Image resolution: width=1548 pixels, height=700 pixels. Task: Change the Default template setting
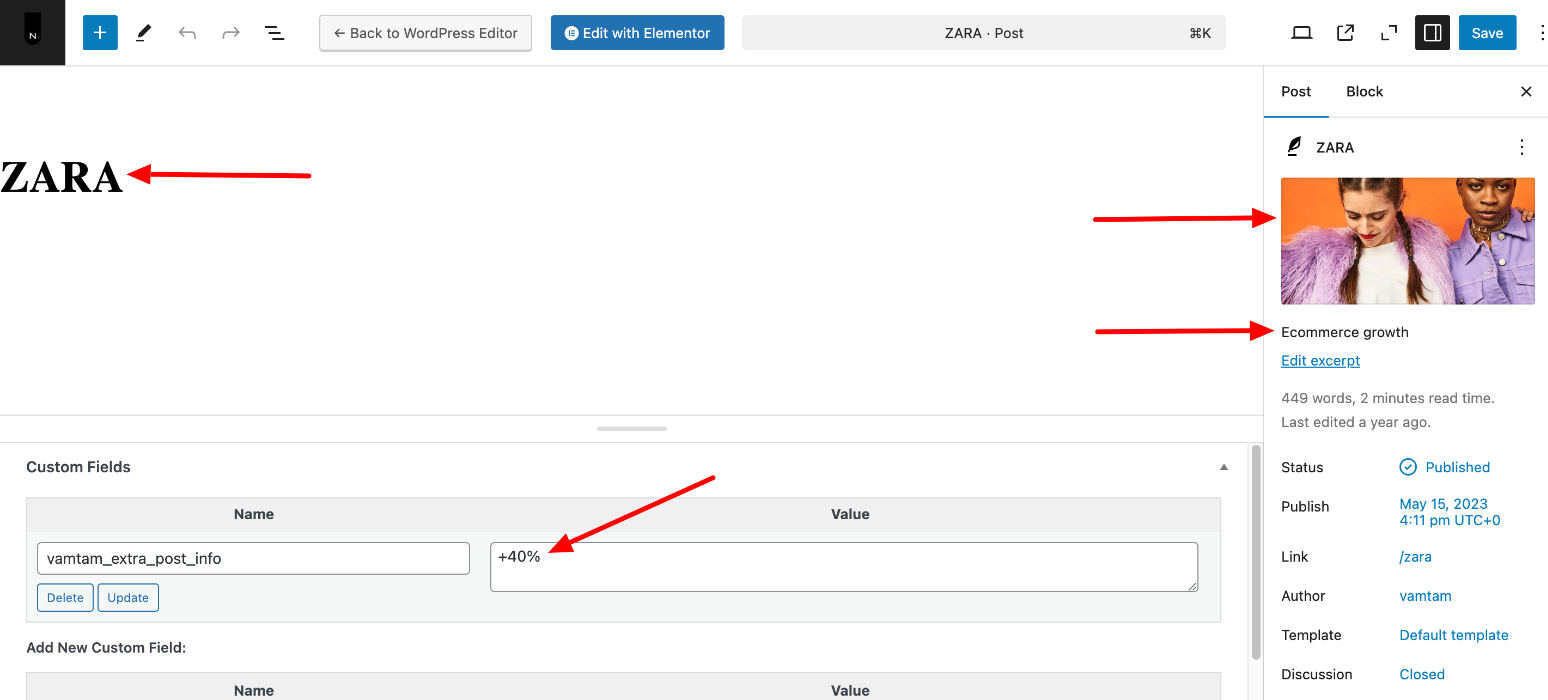click(x=1454, y=635)
